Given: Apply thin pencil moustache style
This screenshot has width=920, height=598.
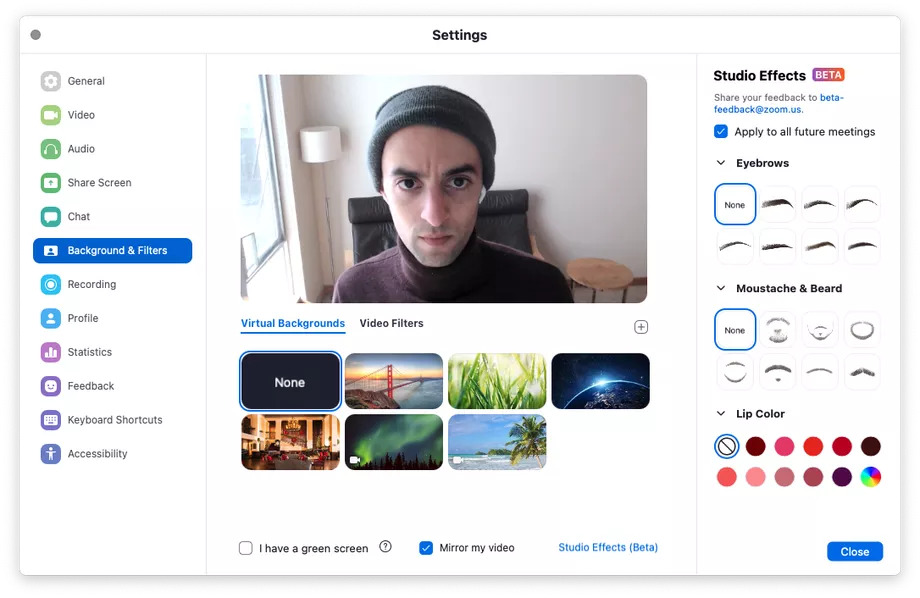Looking at the screenshot, I should point(820,372).
